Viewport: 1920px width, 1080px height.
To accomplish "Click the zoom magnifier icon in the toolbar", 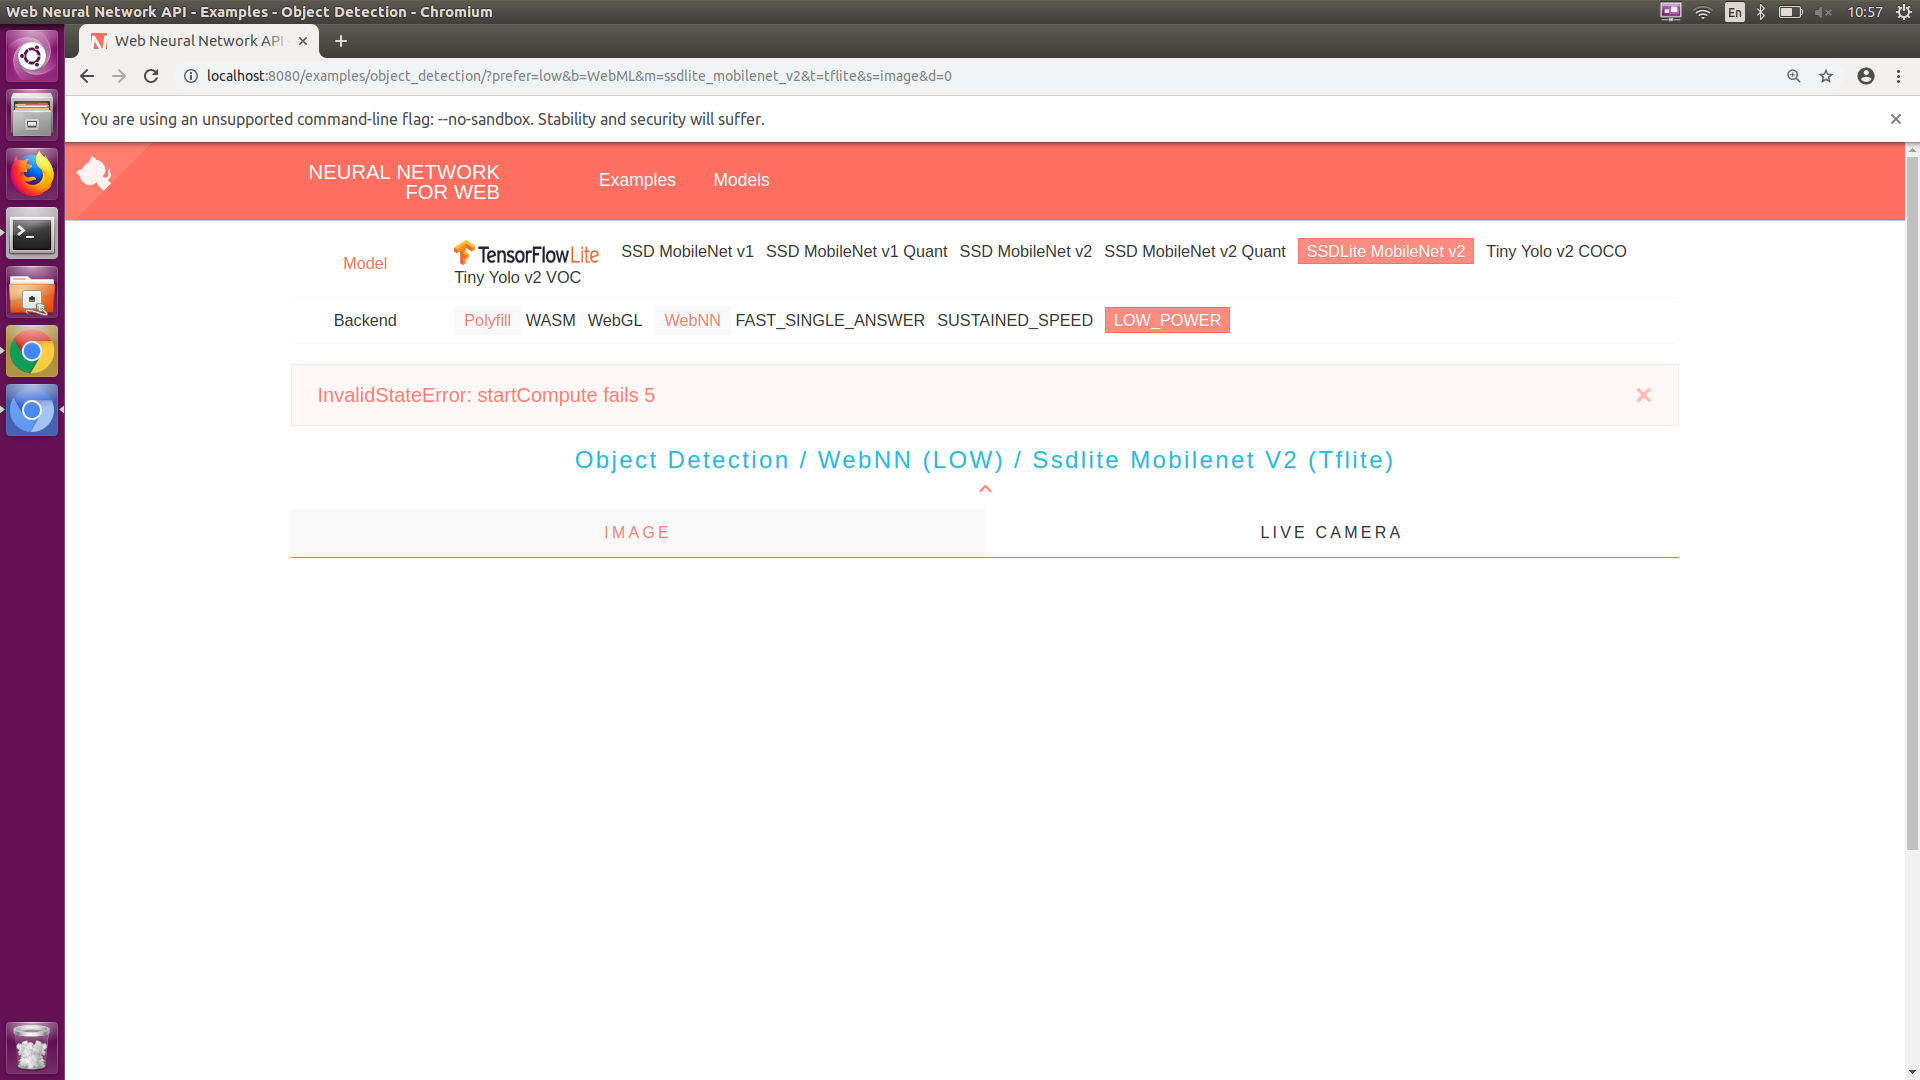I will [x=1792, y=76].
